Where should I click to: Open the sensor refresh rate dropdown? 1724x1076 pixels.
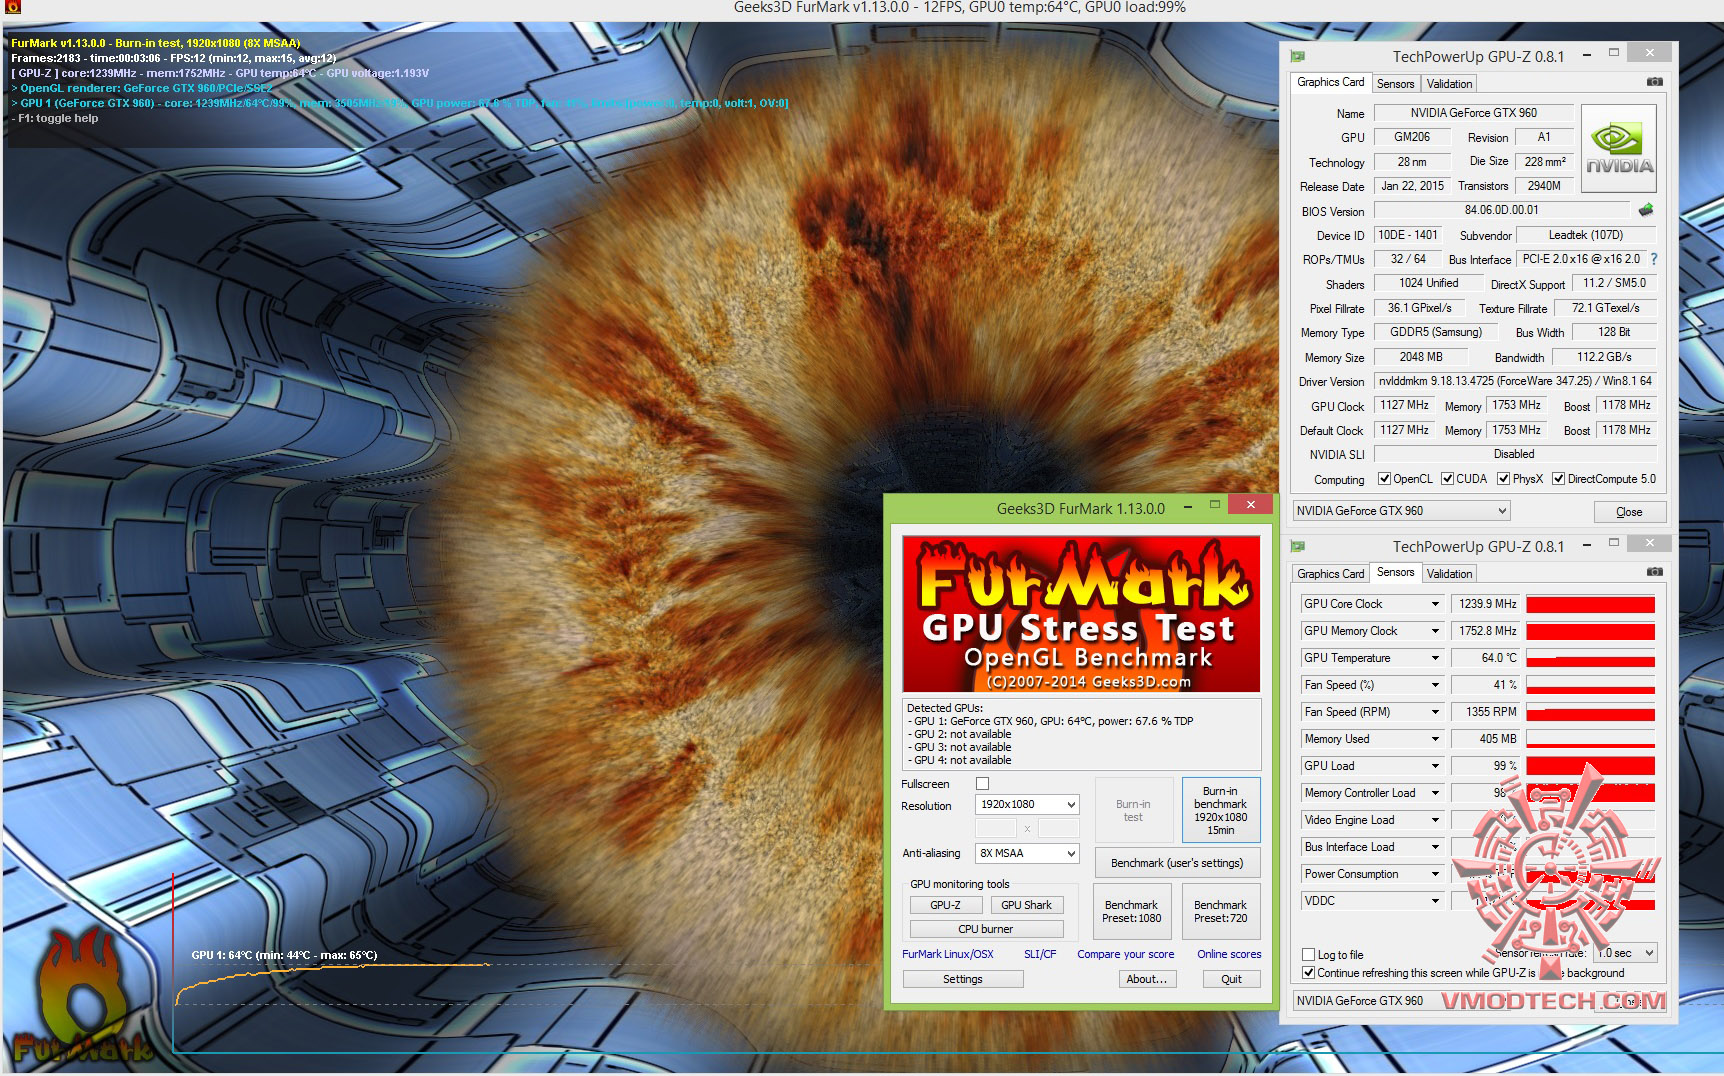coord(1625,953)
